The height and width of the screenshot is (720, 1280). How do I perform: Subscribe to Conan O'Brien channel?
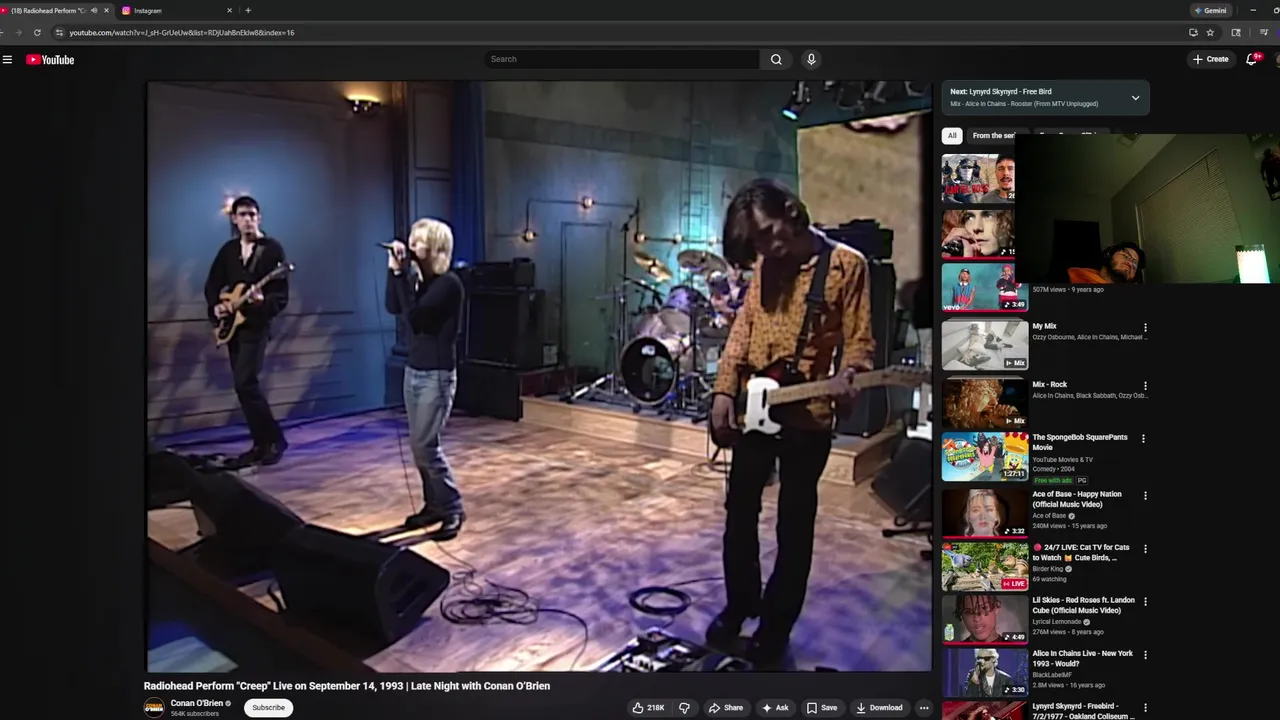pos(268,708)
